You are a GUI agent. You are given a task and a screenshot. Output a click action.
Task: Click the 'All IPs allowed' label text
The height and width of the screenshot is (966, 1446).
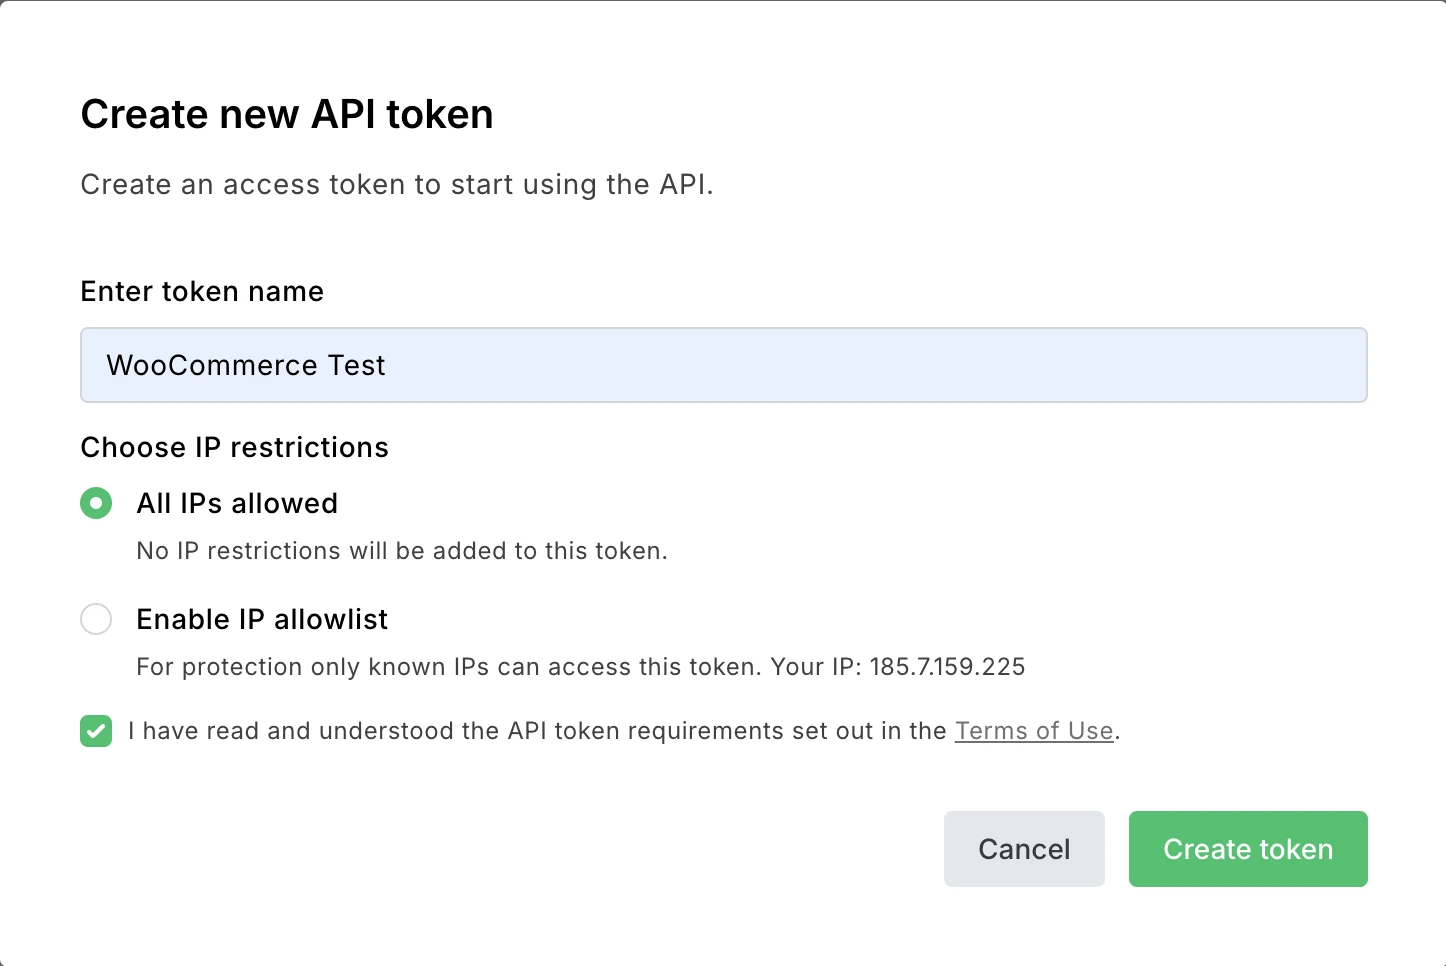237,503
